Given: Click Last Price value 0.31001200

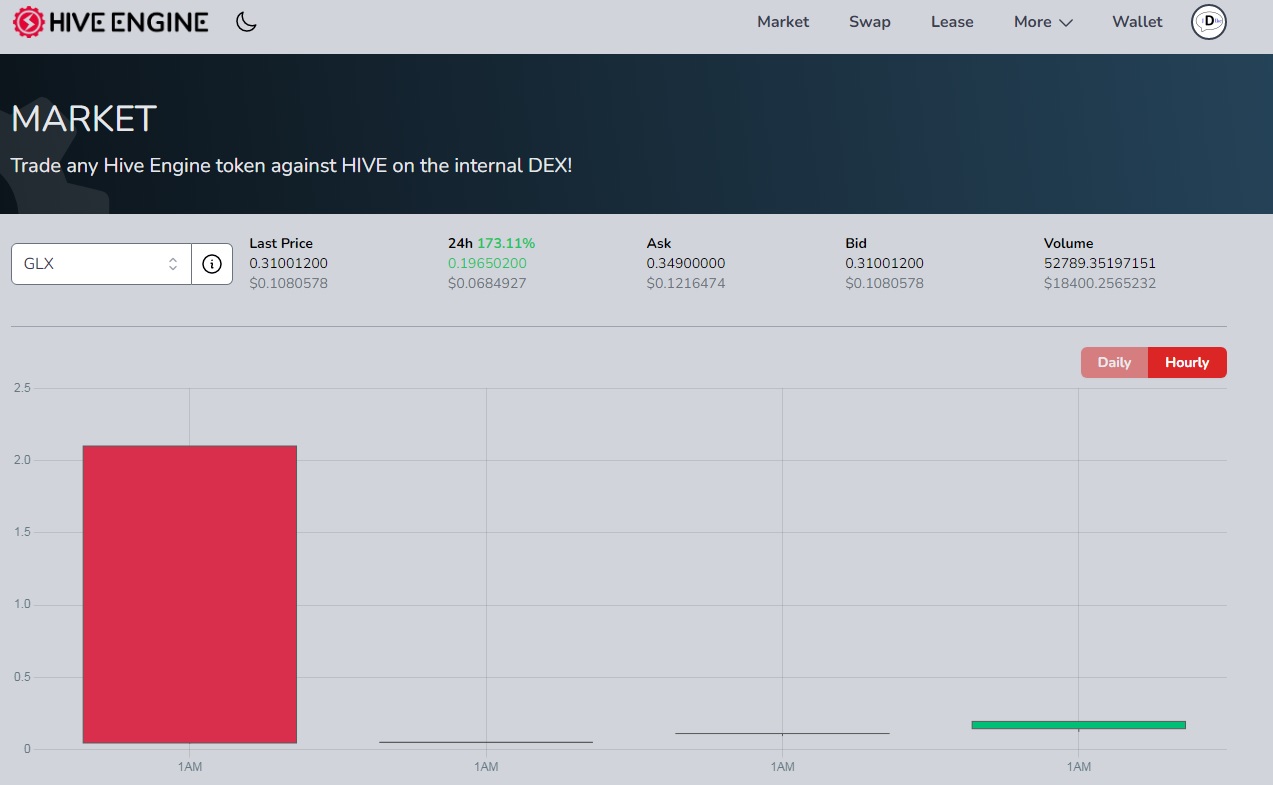Looking at the screenshot, I should click(x=289, y=263).
